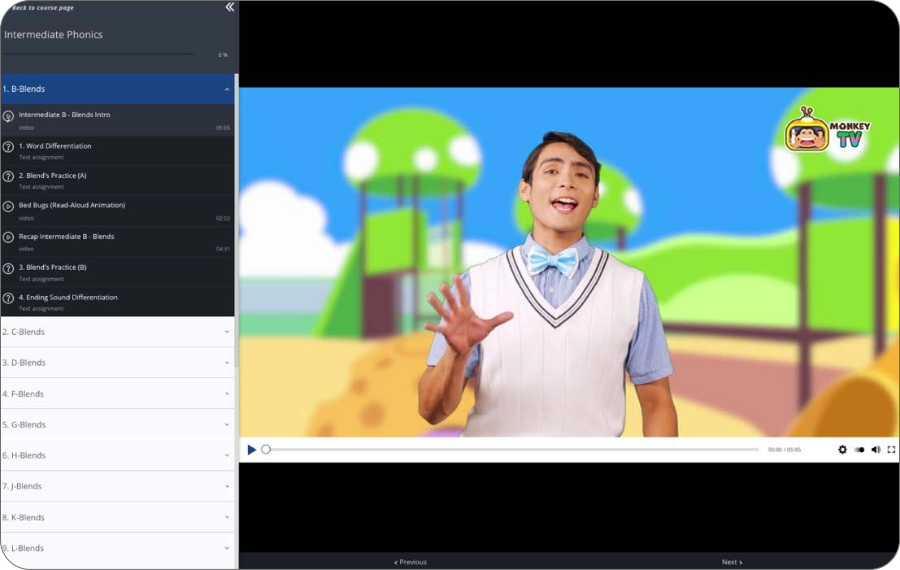The image size is (900, 570).
Task: Enter fullscreen video mode
Action: 892,450
